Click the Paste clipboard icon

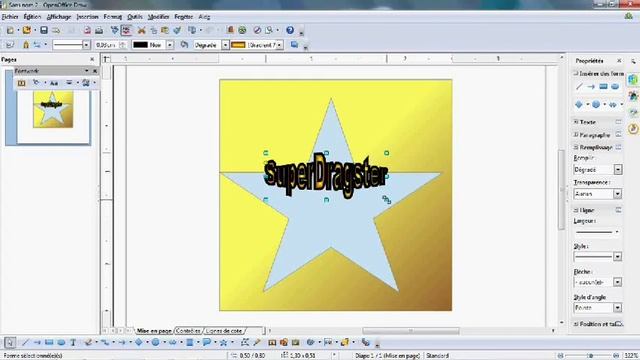pyautogui.click(x=165, y=30)
